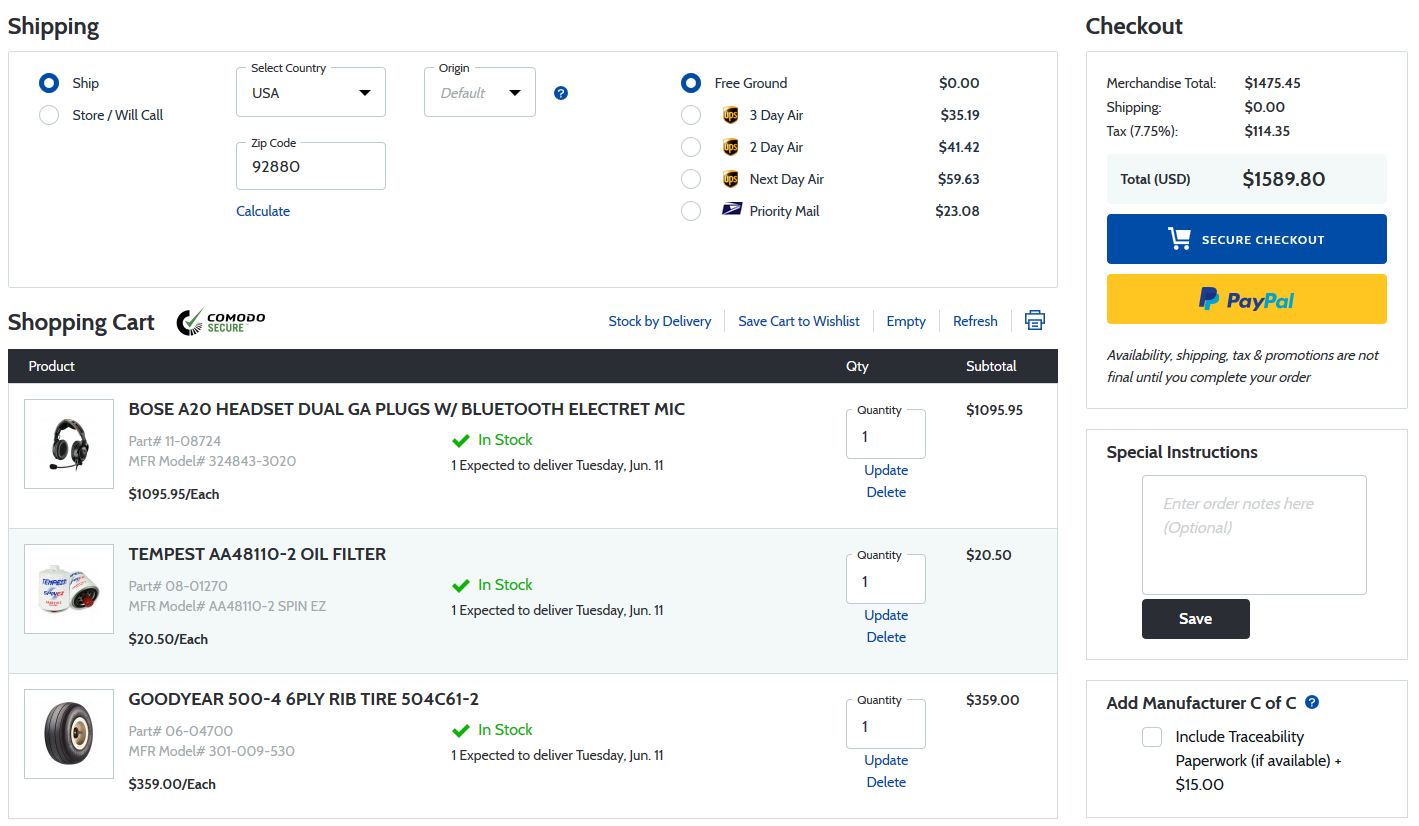Screen dimensions: 1419x826
Task: Click the Comodo Secure badge
Action: [x=221, y=321]
